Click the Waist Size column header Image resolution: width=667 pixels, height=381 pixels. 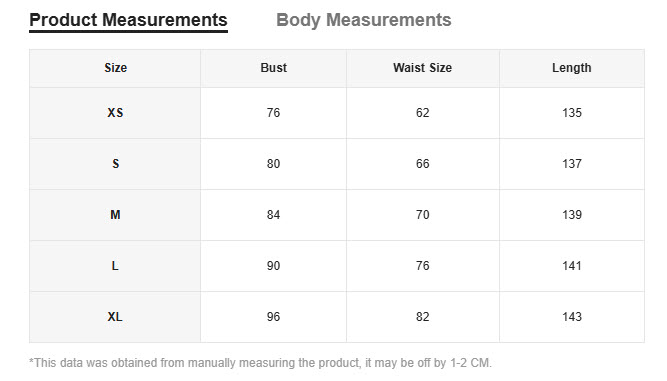tap(422, 68)
